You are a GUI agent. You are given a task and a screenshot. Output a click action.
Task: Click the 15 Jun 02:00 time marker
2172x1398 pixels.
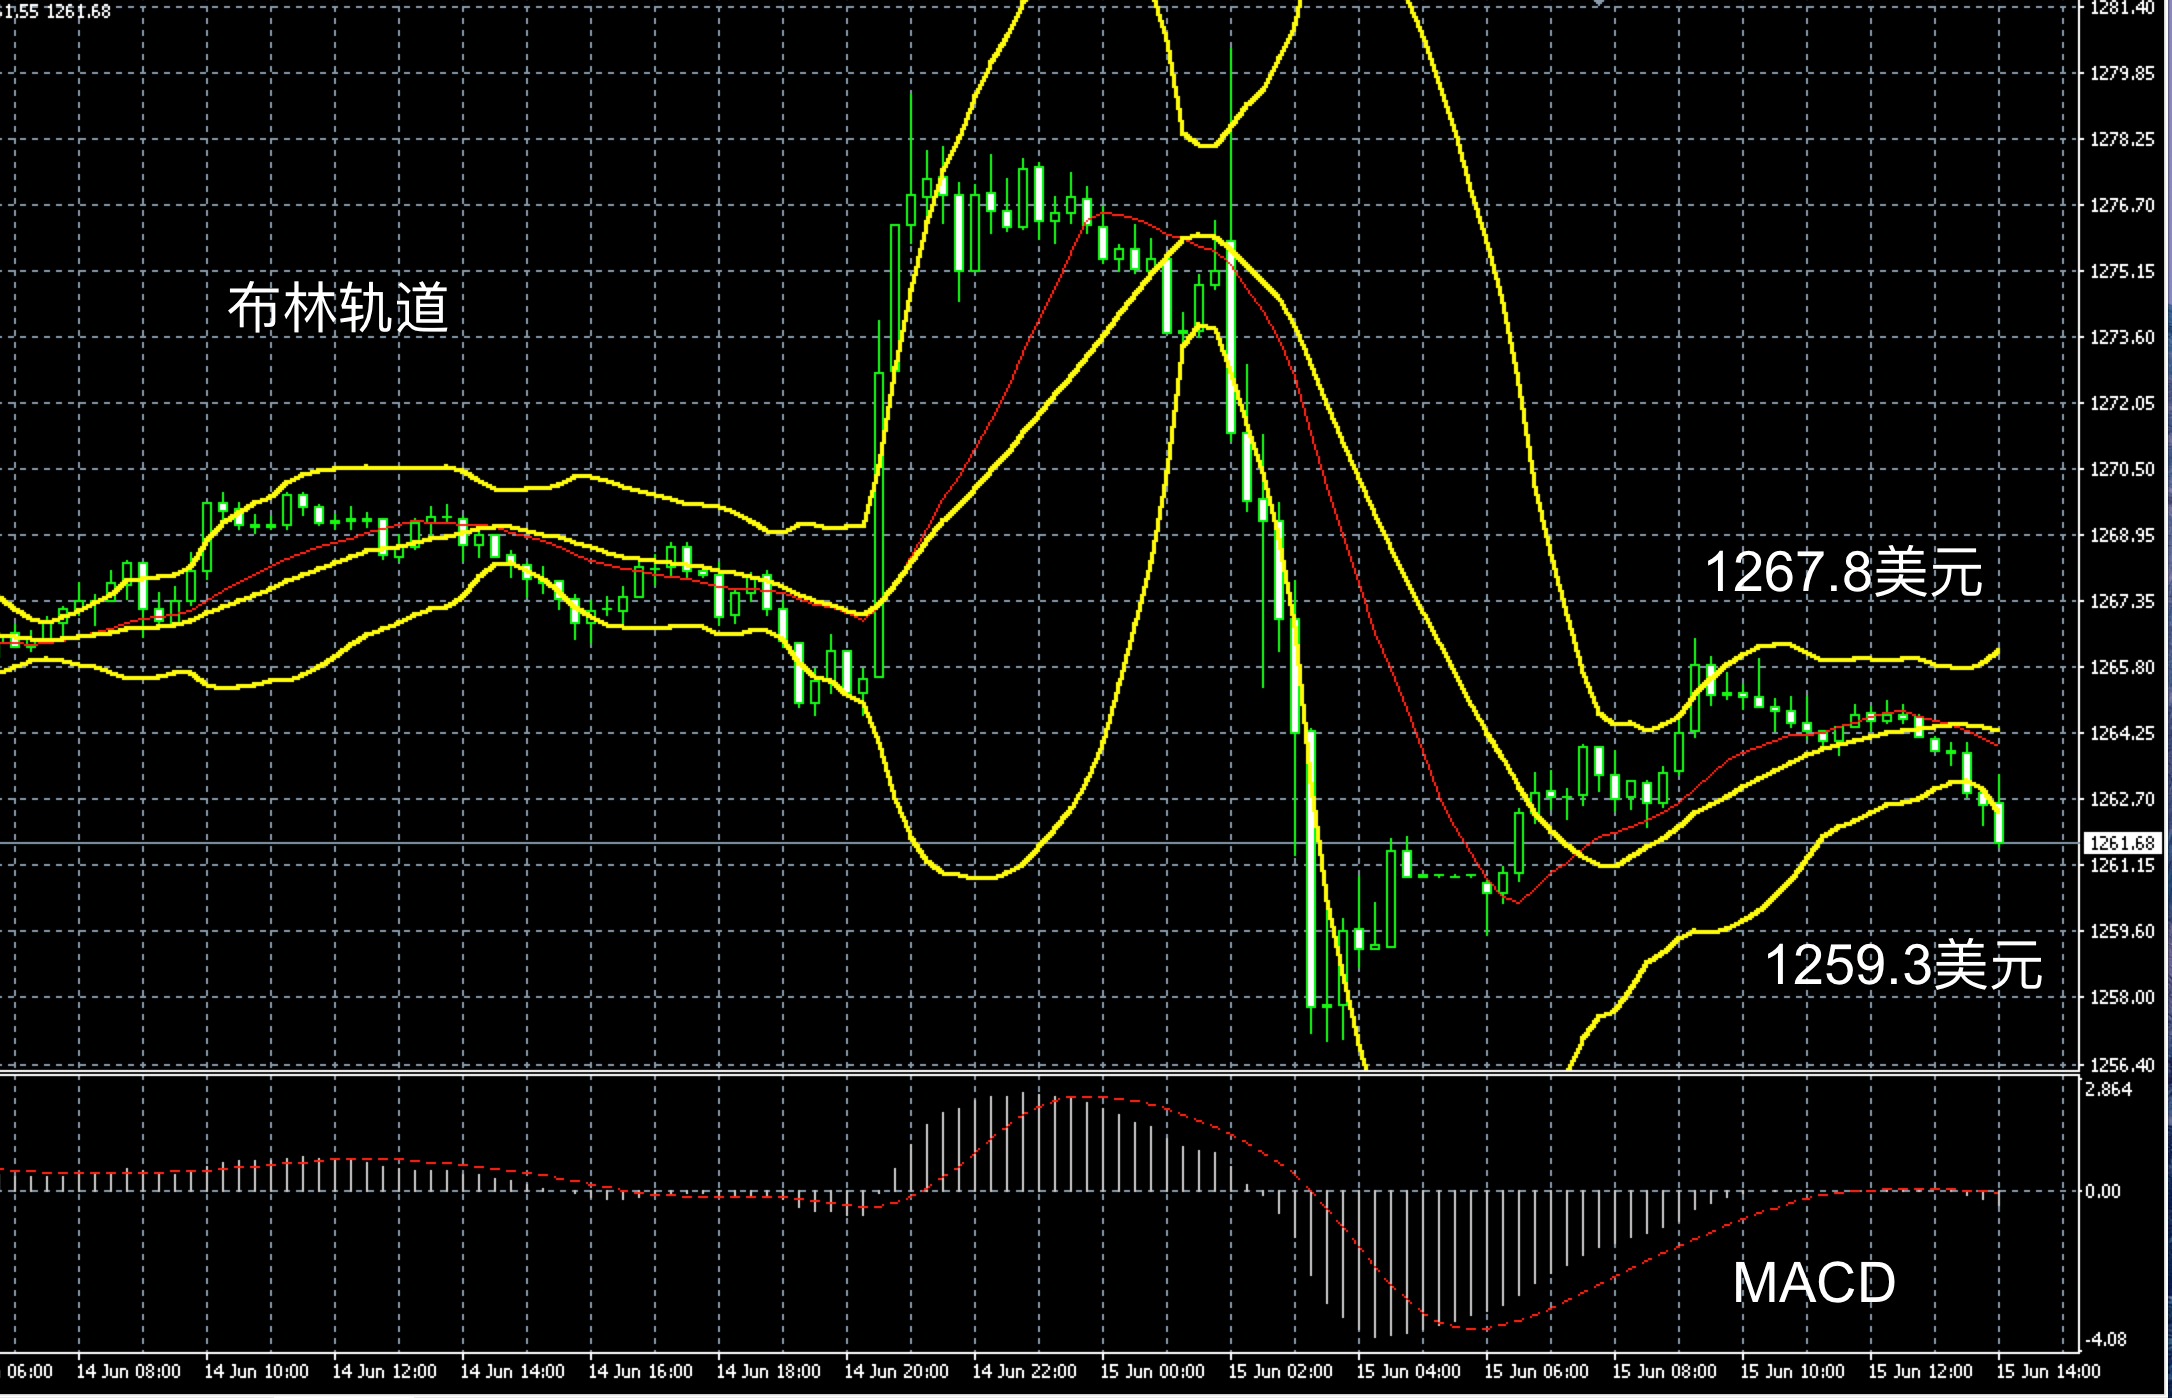(1280, 1371)
